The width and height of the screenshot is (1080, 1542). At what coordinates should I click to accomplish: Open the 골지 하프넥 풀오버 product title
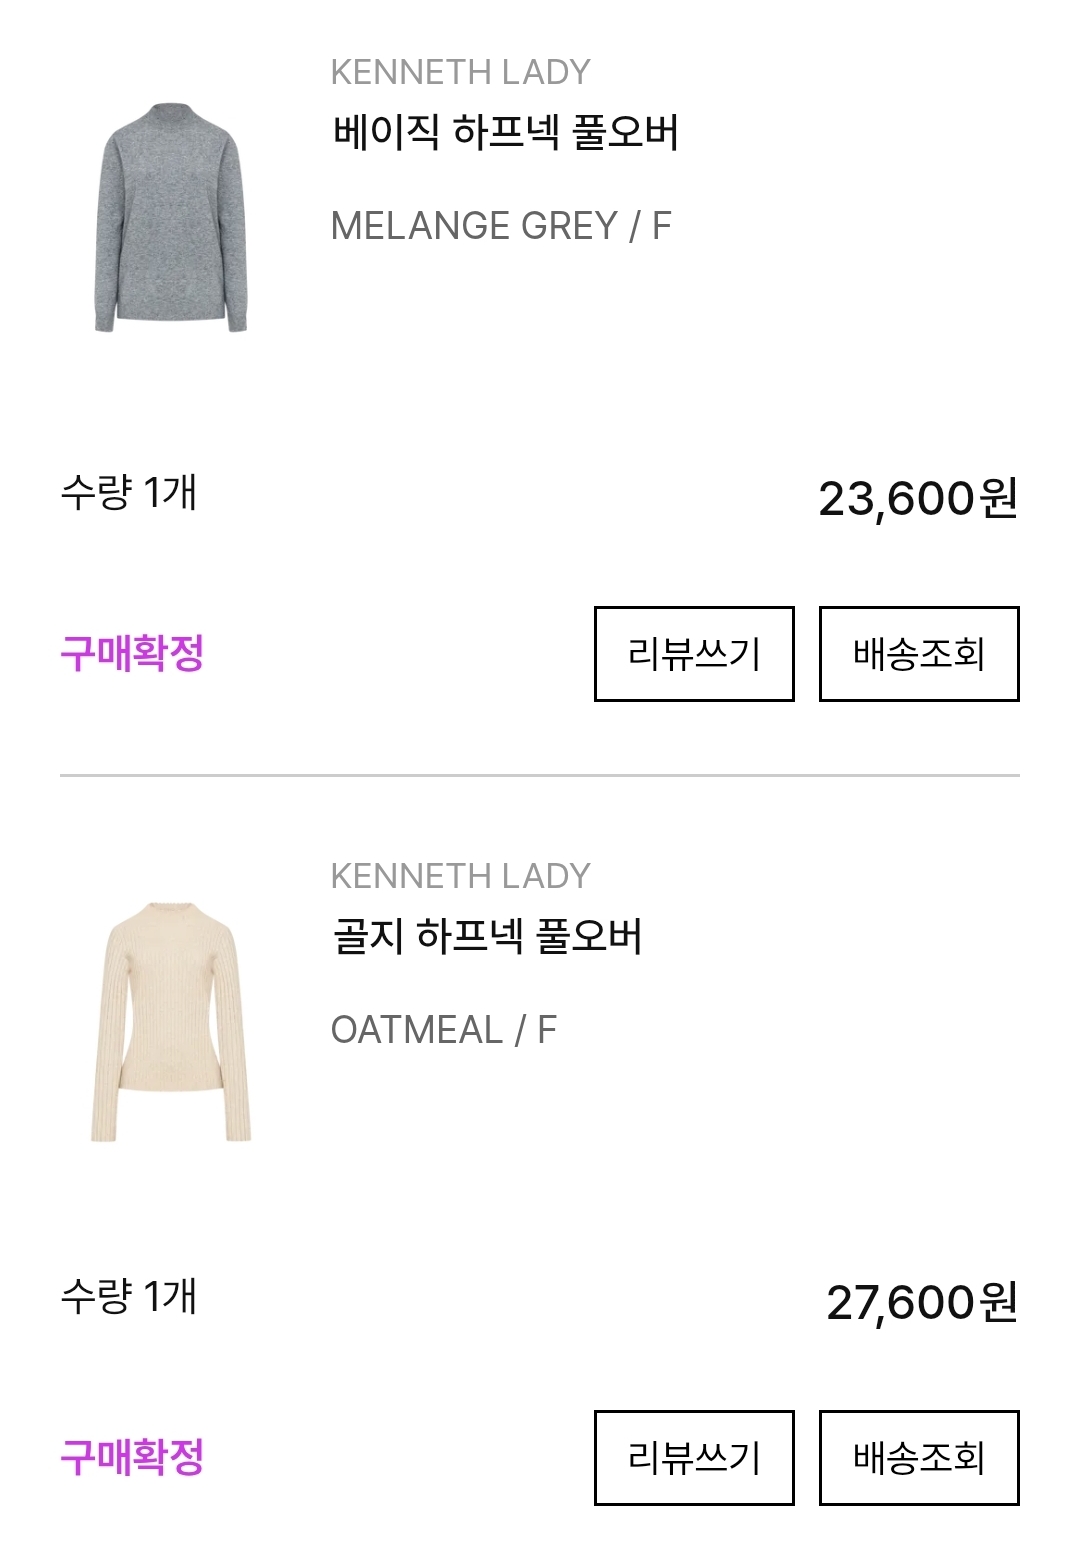pos(487,936)
